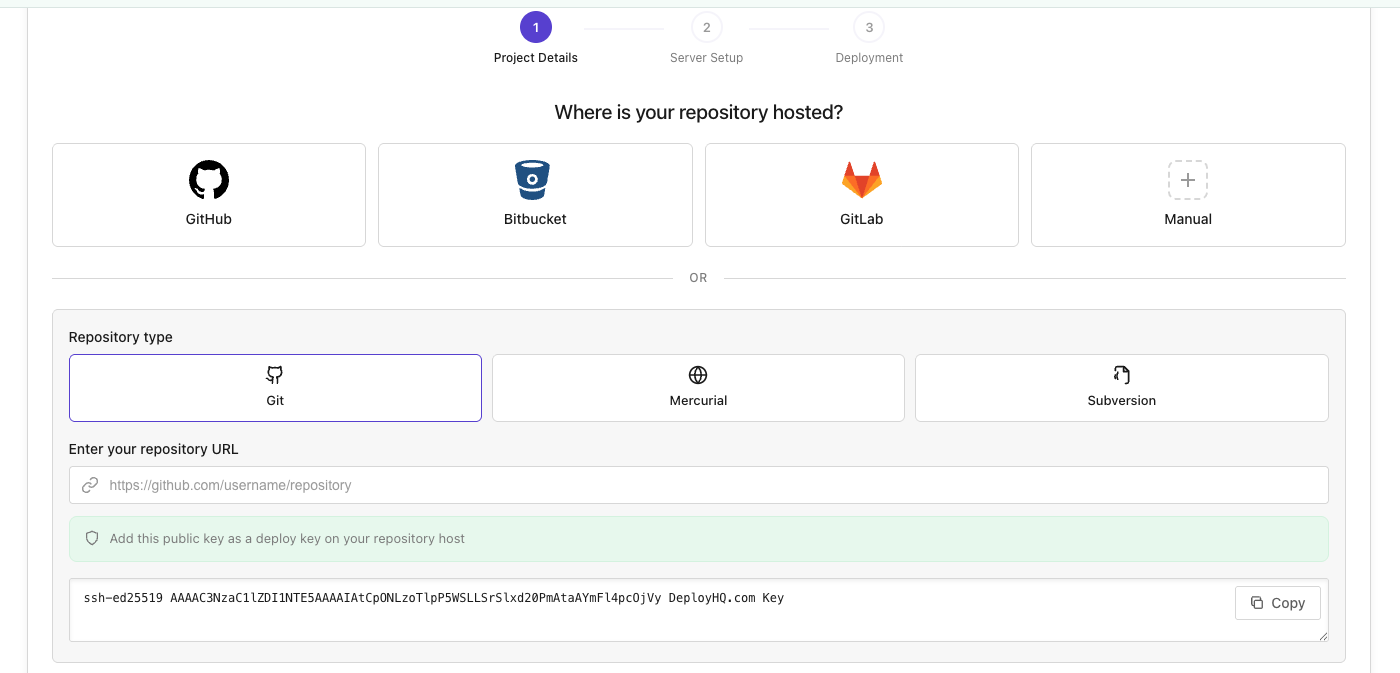The height and width of the screenshot is (673, 1400).
Task: Click the Git branch icon
Action: point(274,374)
